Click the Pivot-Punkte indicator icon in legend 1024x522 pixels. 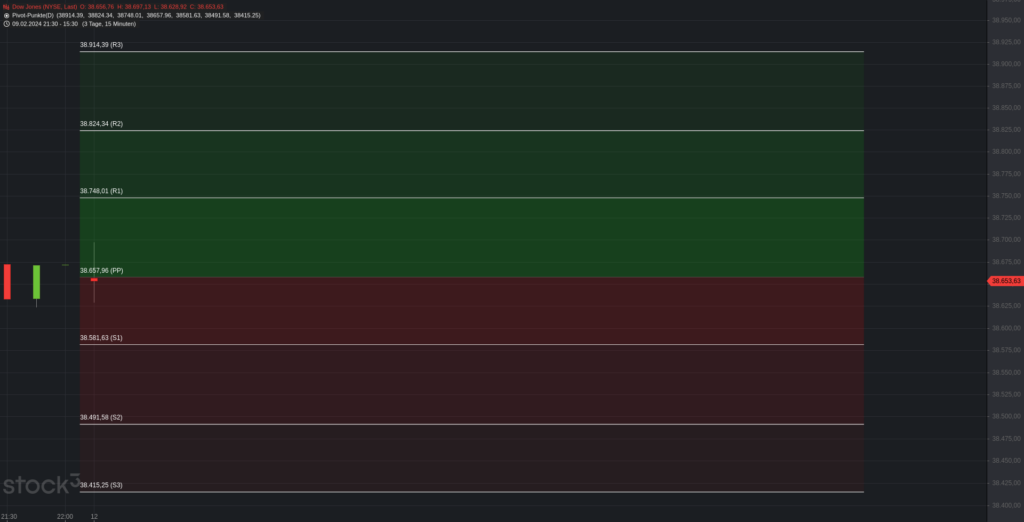[x=6, y=15]
